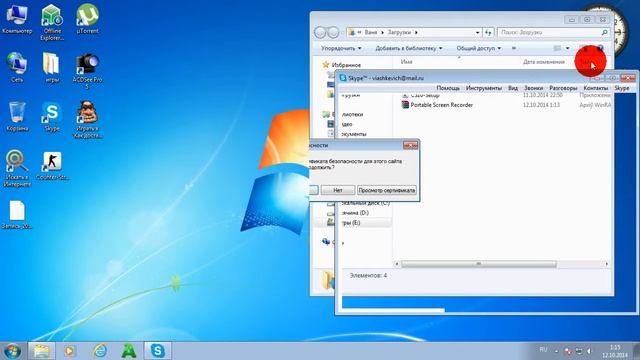Click the horizontal scrollbar in the Explorer file list

point(479,264)
